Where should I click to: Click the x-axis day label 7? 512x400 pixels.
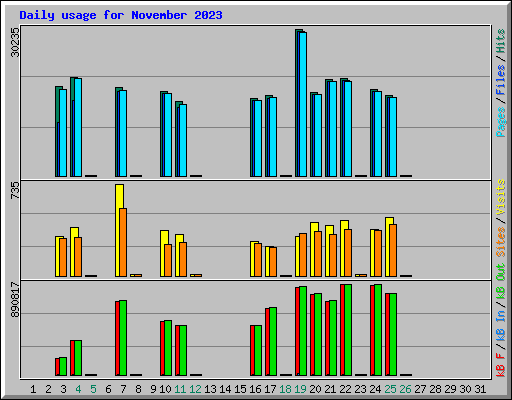[x=123, y=389]
